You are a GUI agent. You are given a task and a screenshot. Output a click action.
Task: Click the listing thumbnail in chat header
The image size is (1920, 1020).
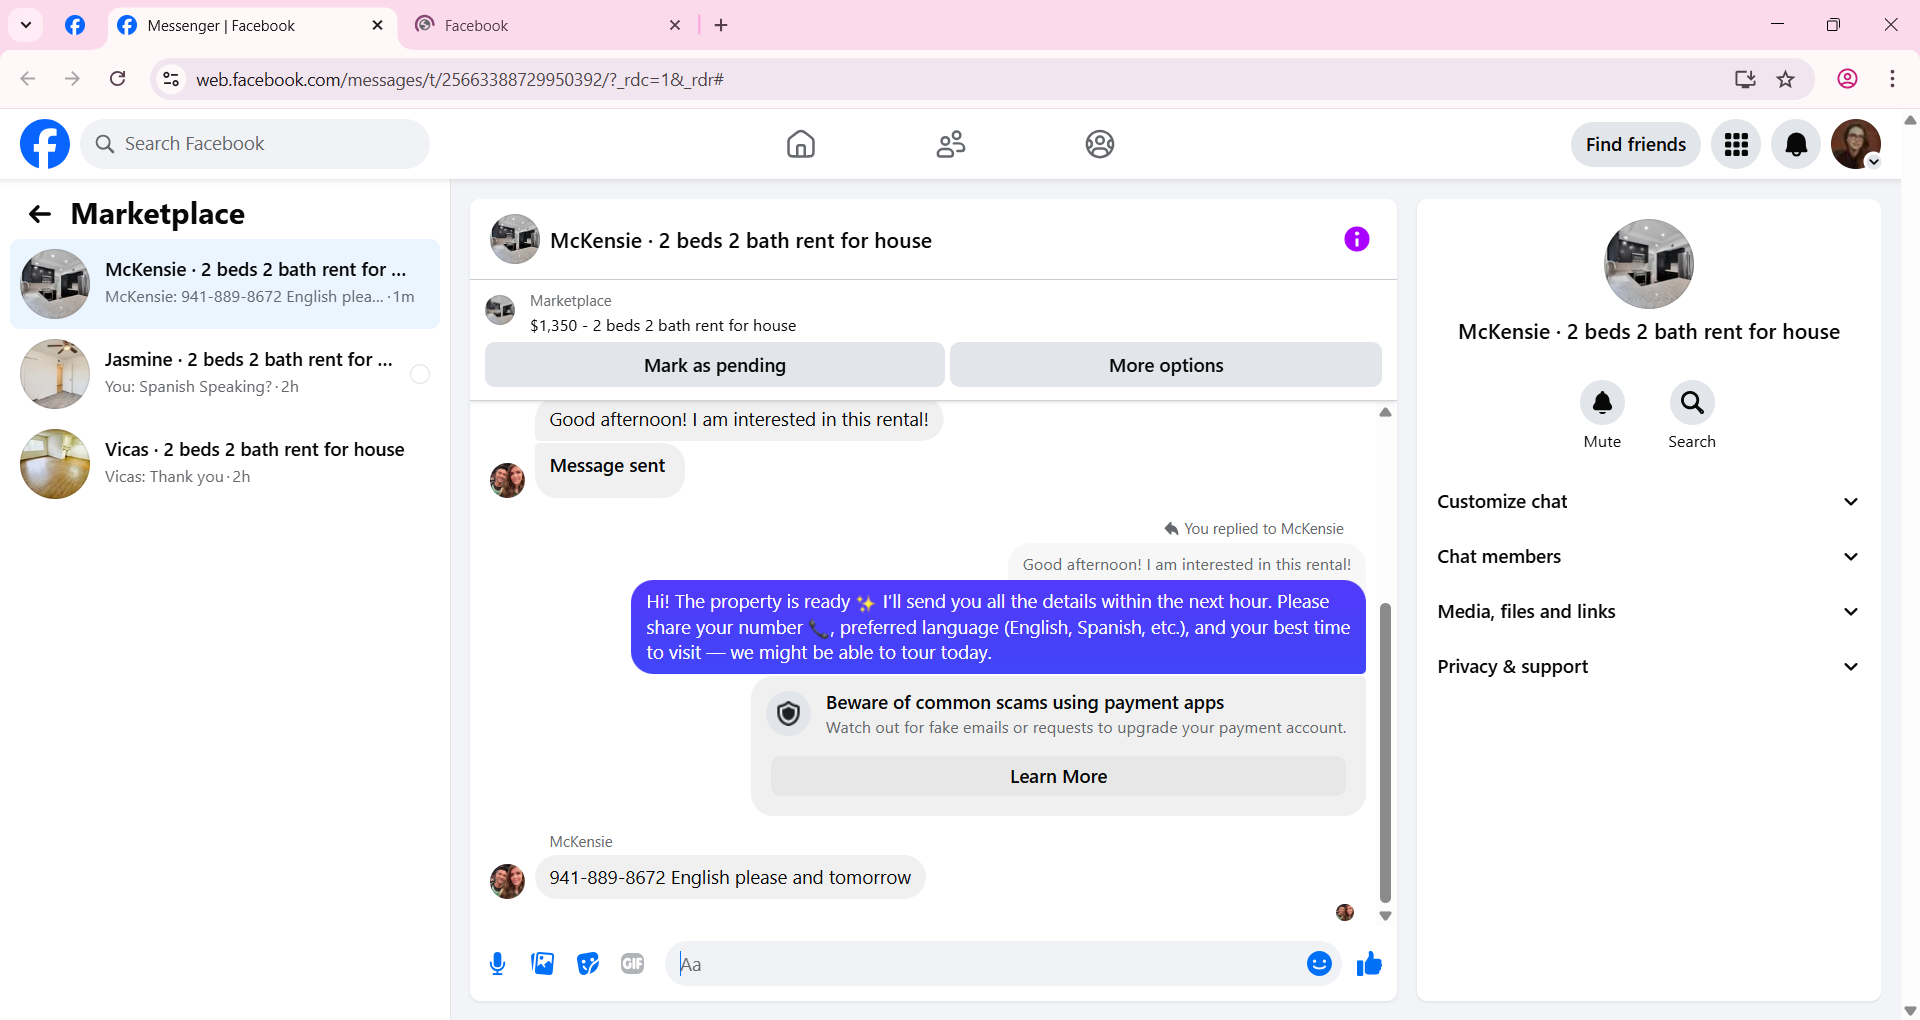pyautogui.click(x=515, y=239)
